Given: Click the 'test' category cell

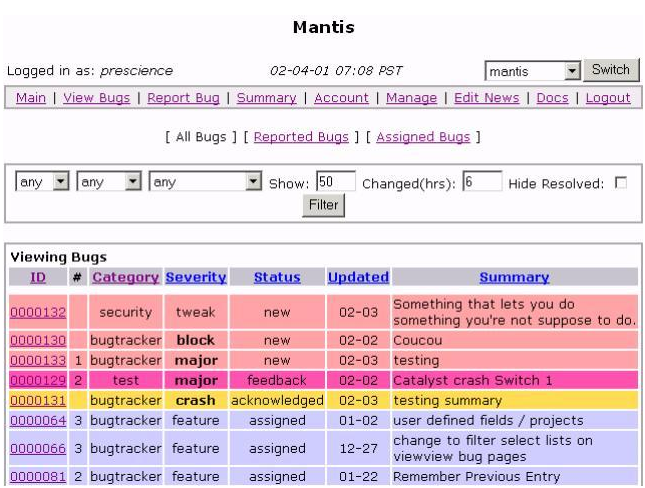Looking at the screenshot, I should pos(125,381).
